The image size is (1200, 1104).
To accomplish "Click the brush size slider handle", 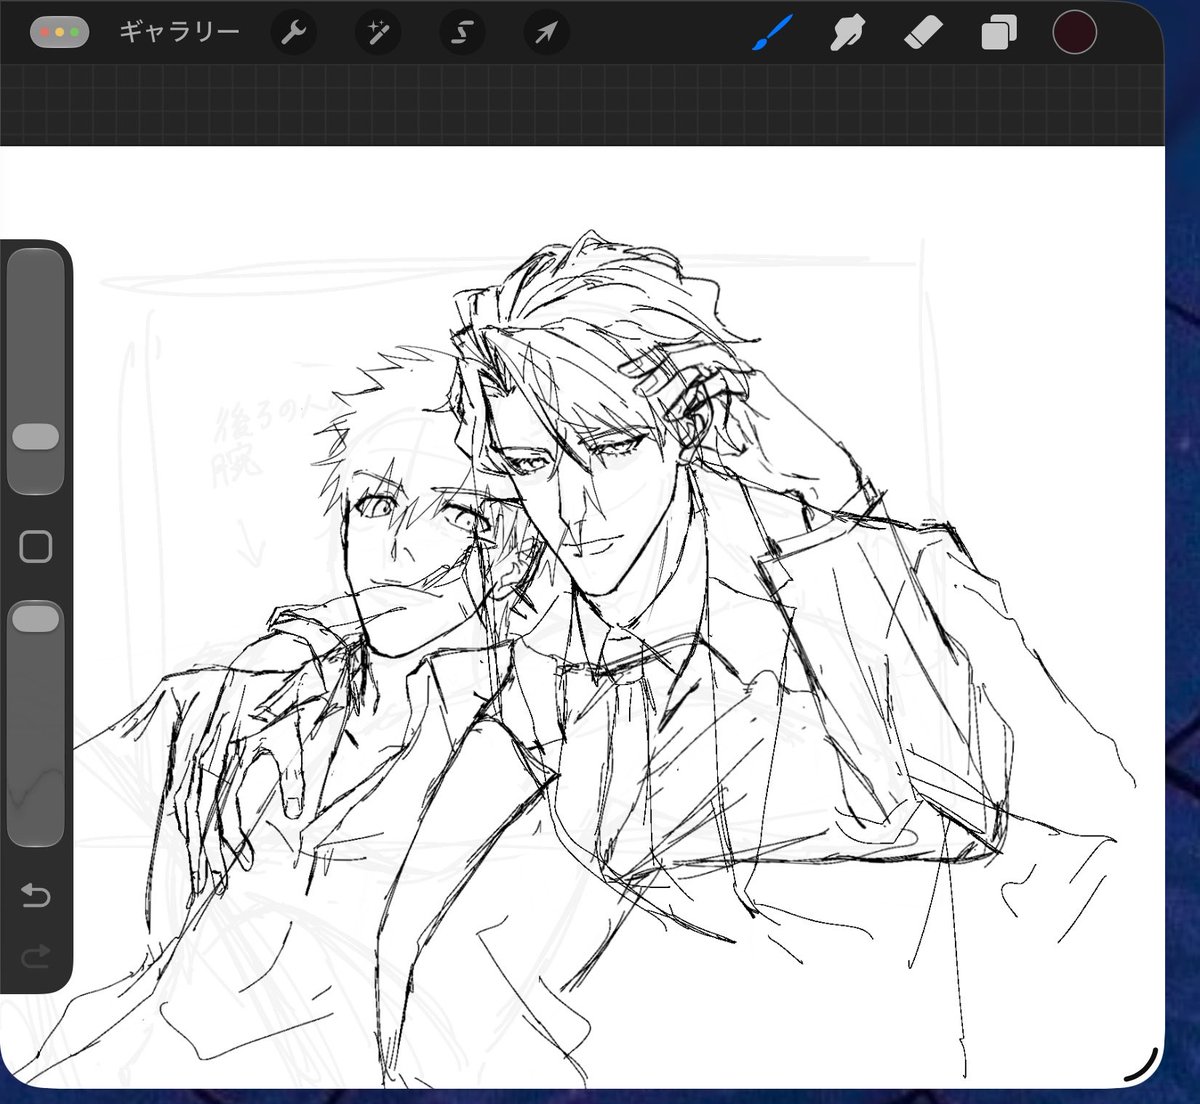I will point(35,437).
